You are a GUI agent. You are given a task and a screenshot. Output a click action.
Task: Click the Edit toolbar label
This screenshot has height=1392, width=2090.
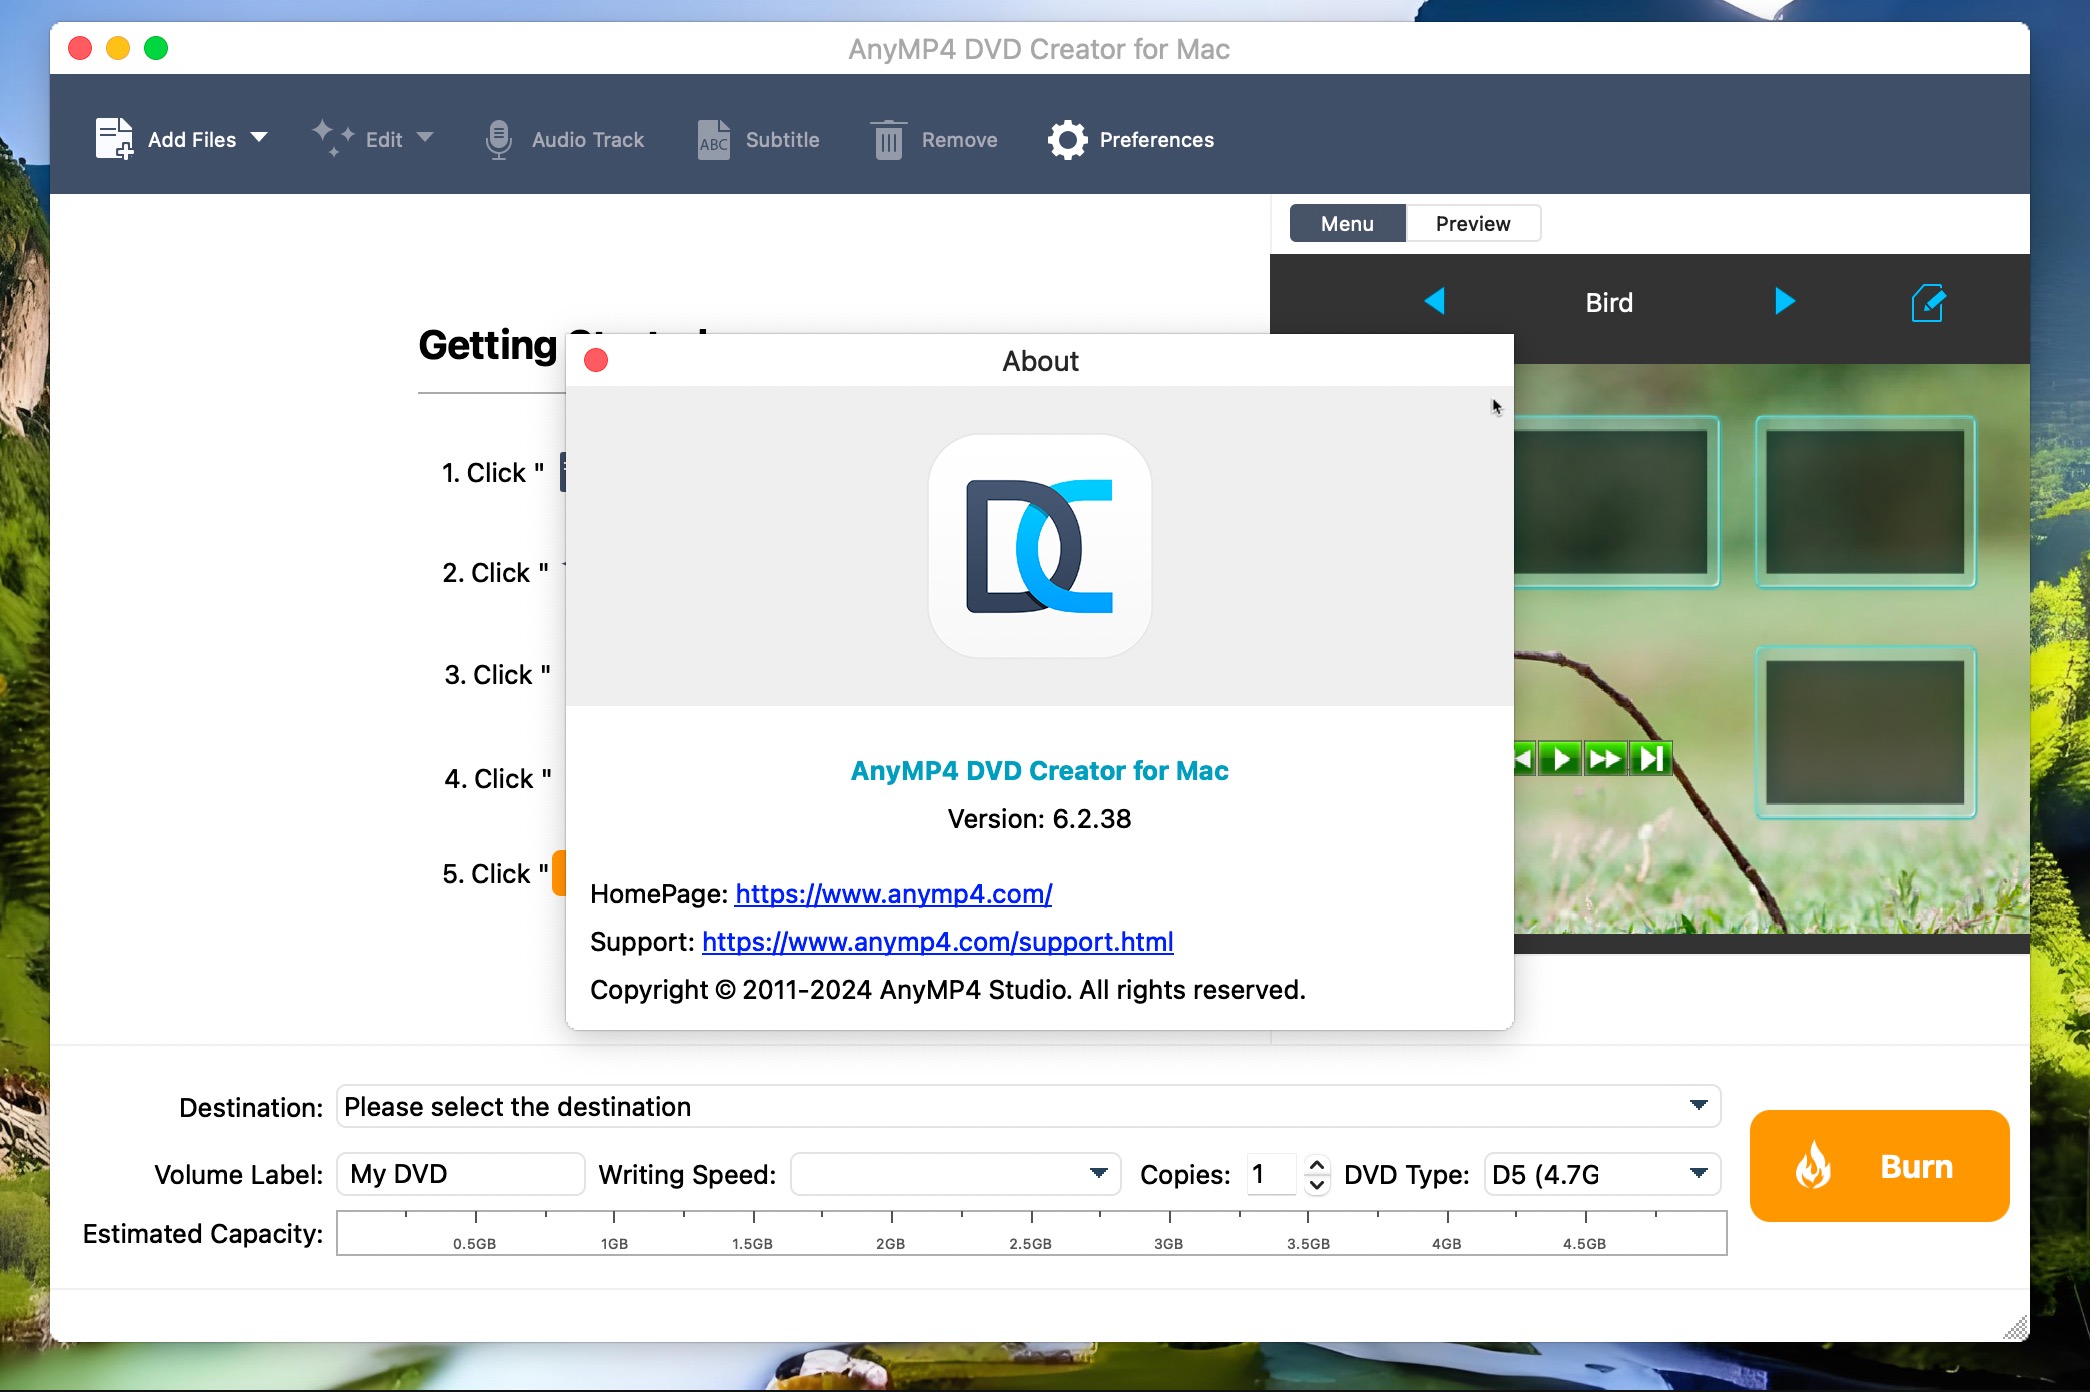click(x=384, y=140)
